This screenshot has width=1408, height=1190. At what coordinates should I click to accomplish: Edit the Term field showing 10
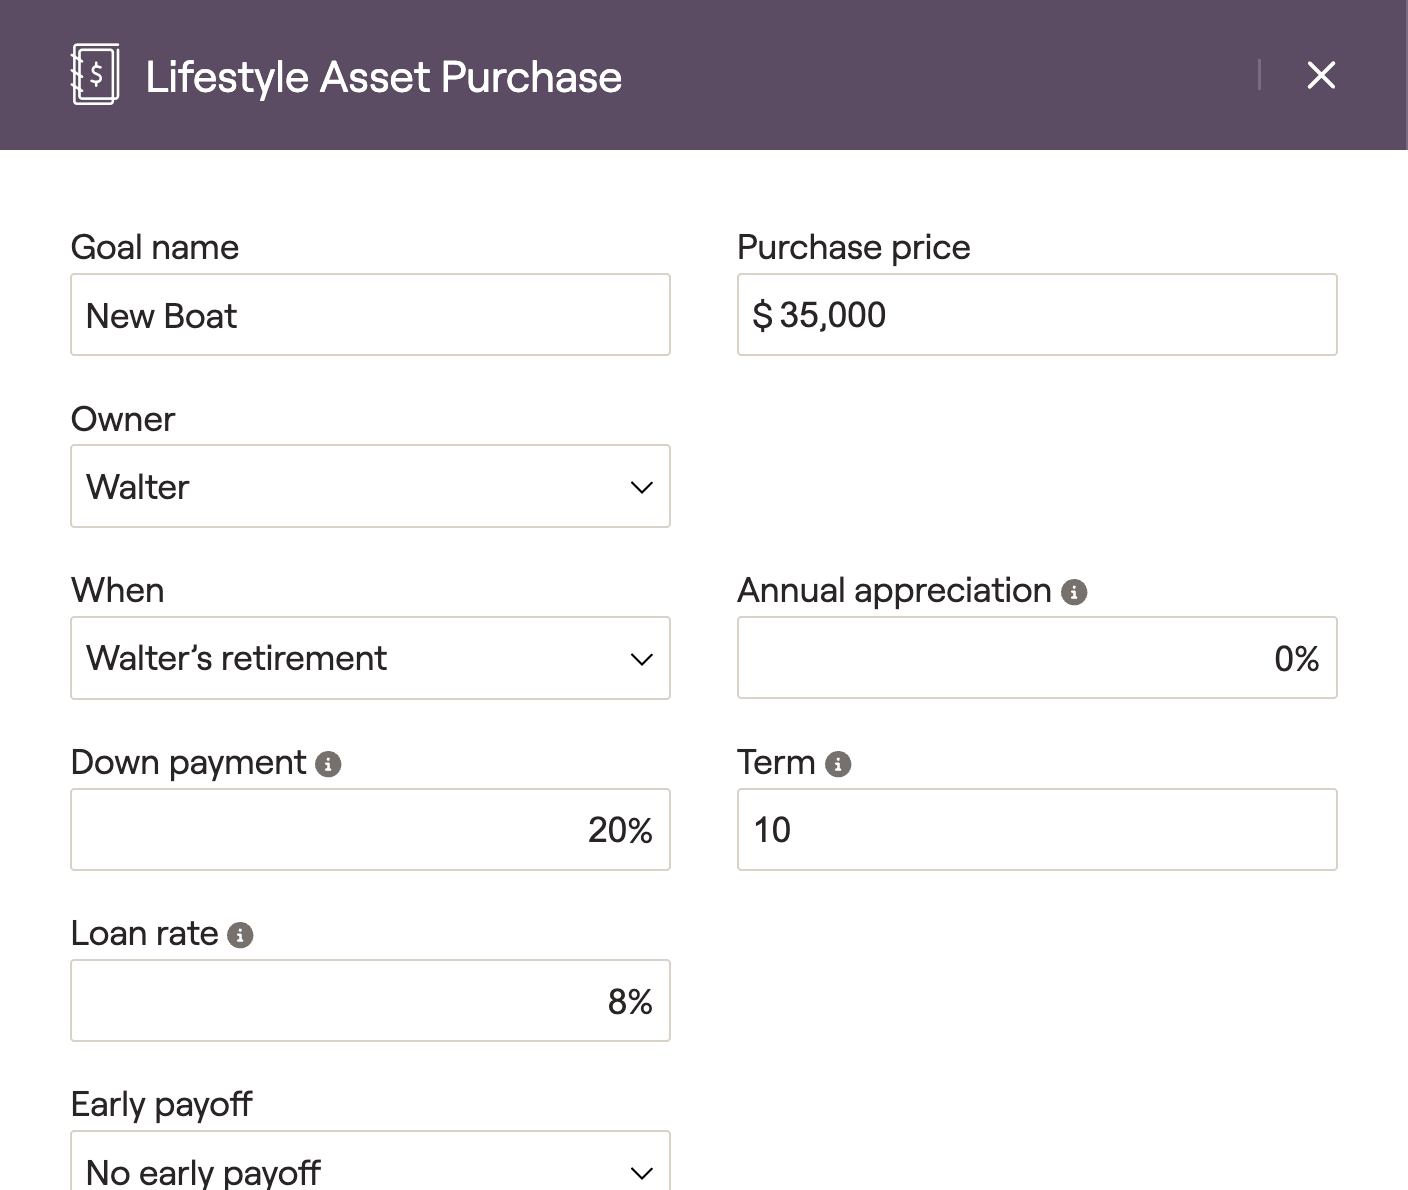(1036, 830)
